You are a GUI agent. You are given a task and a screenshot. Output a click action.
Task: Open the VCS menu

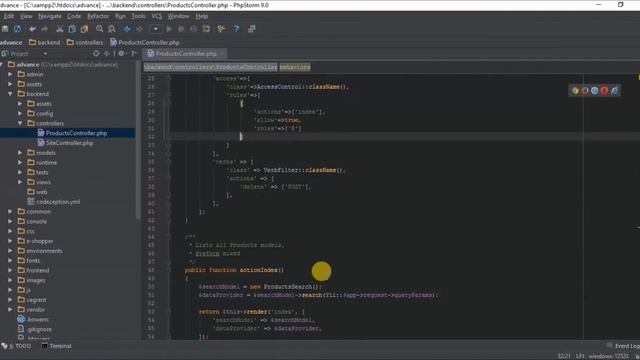(157, 16)
